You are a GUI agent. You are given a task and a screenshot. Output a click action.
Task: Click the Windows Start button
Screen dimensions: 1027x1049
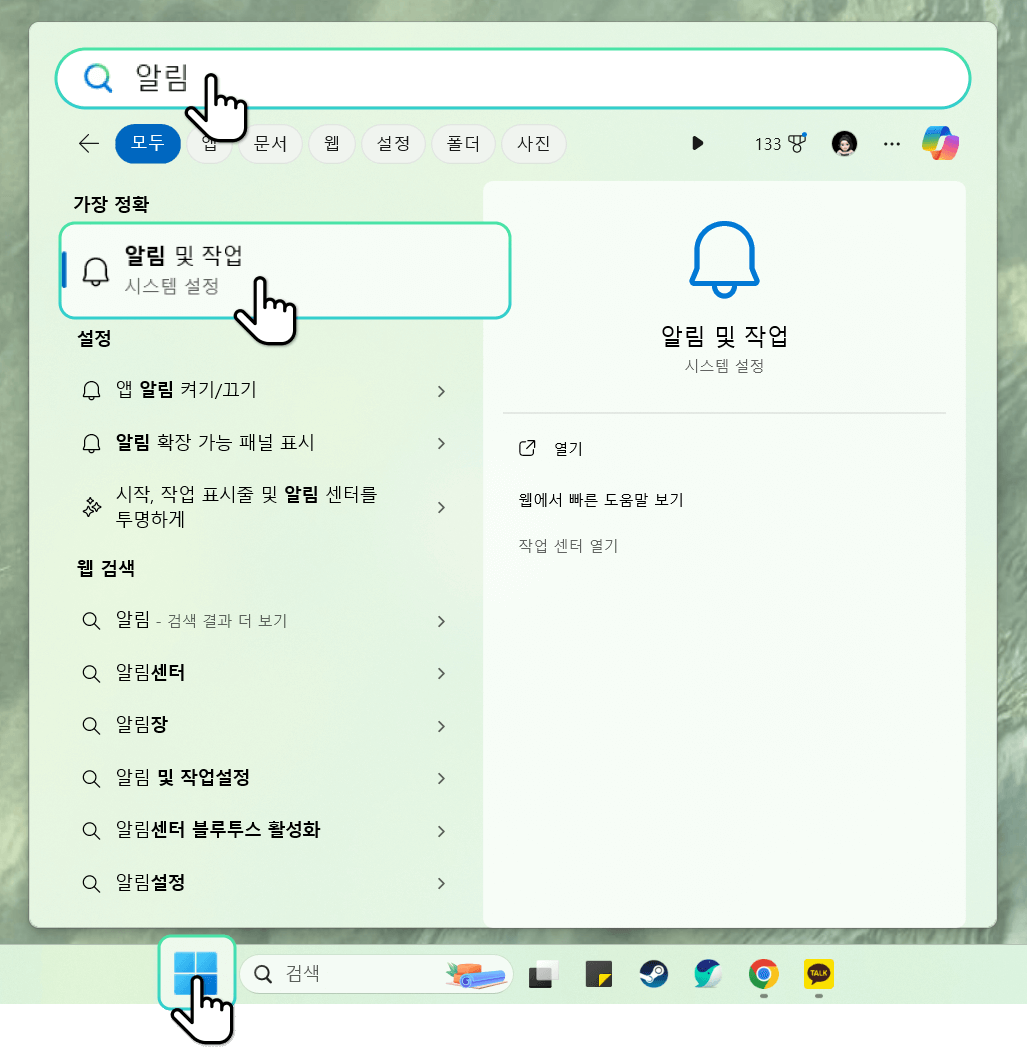coord(197,973)
